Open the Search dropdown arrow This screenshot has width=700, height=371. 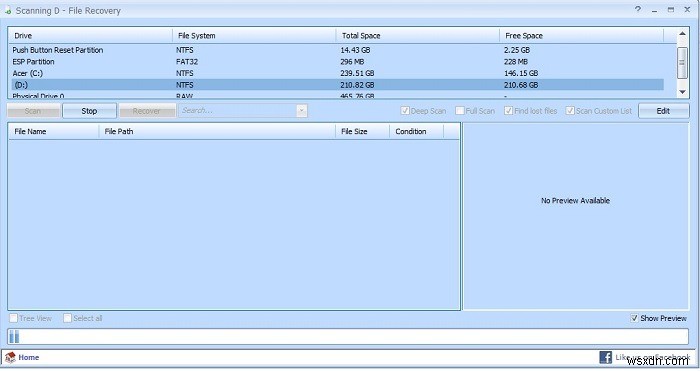pyautogui.click(x=302, y=111)
